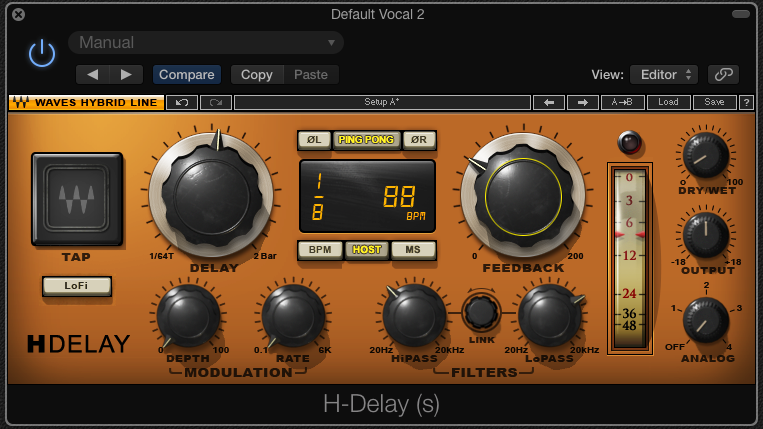Open Waves help question mark
The image size is (763, 429).
pyautogui.click(x=746, y=102)
